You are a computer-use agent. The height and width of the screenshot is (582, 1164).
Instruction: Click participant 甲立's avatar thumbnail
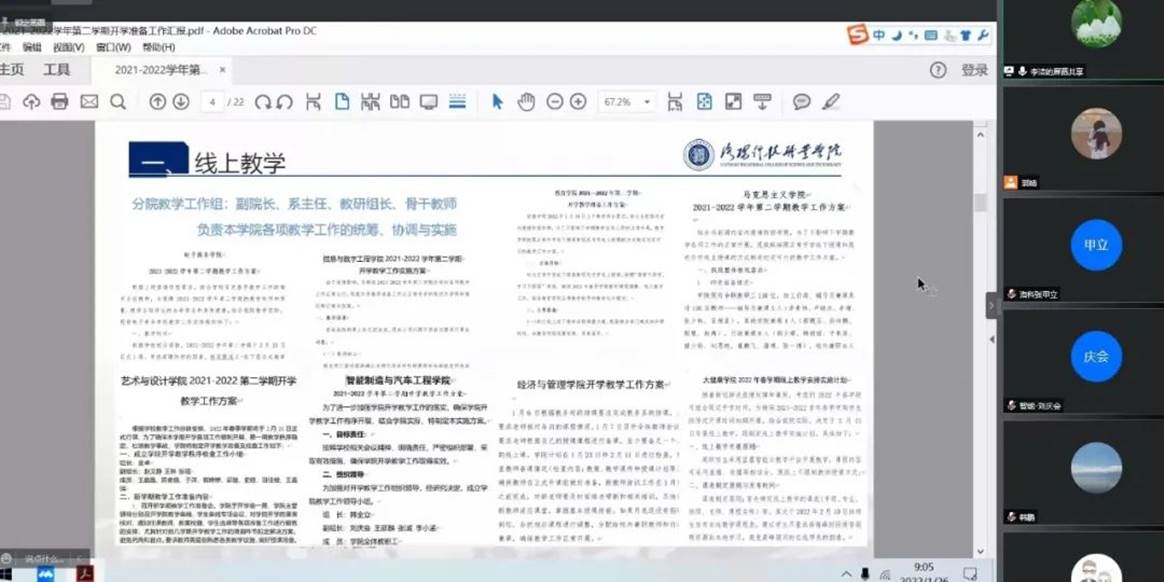[x=1096, y=244]
